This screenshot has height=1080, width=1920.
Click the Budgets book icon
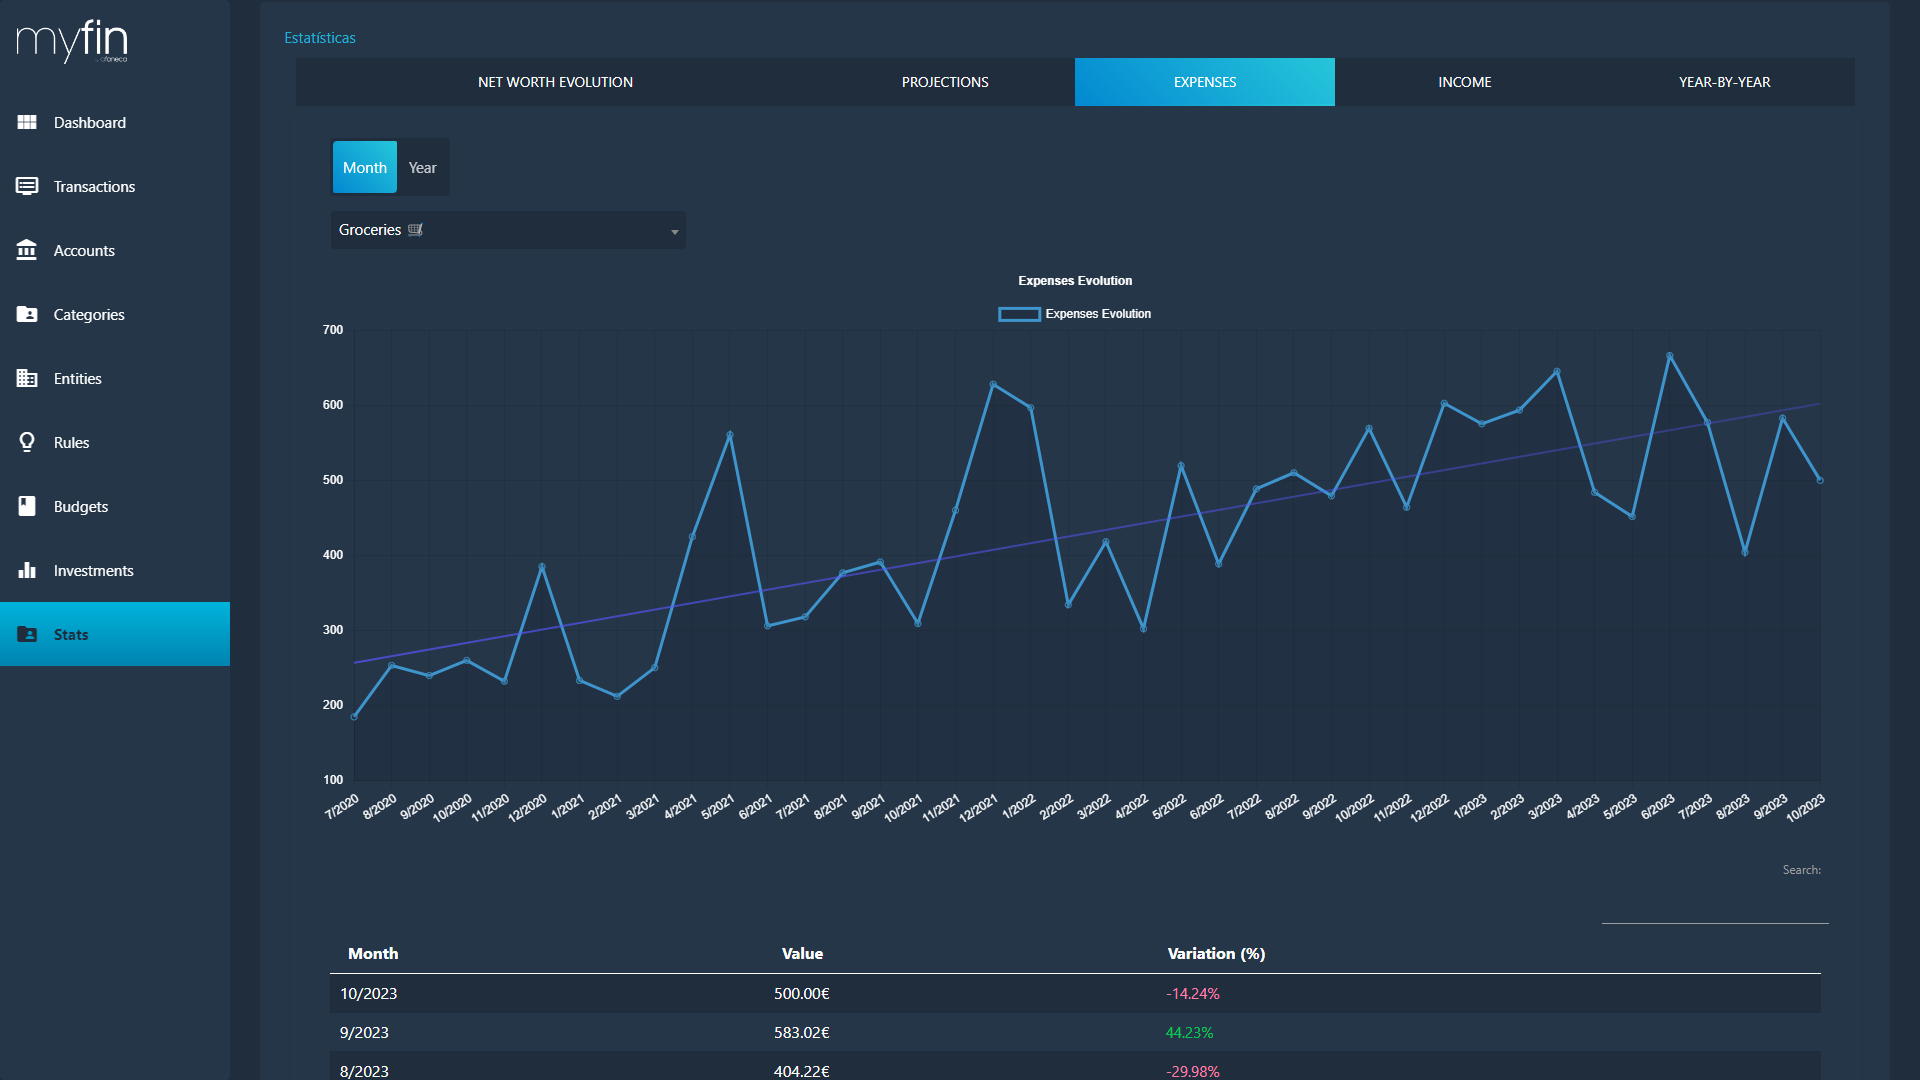tap(27, 506)
